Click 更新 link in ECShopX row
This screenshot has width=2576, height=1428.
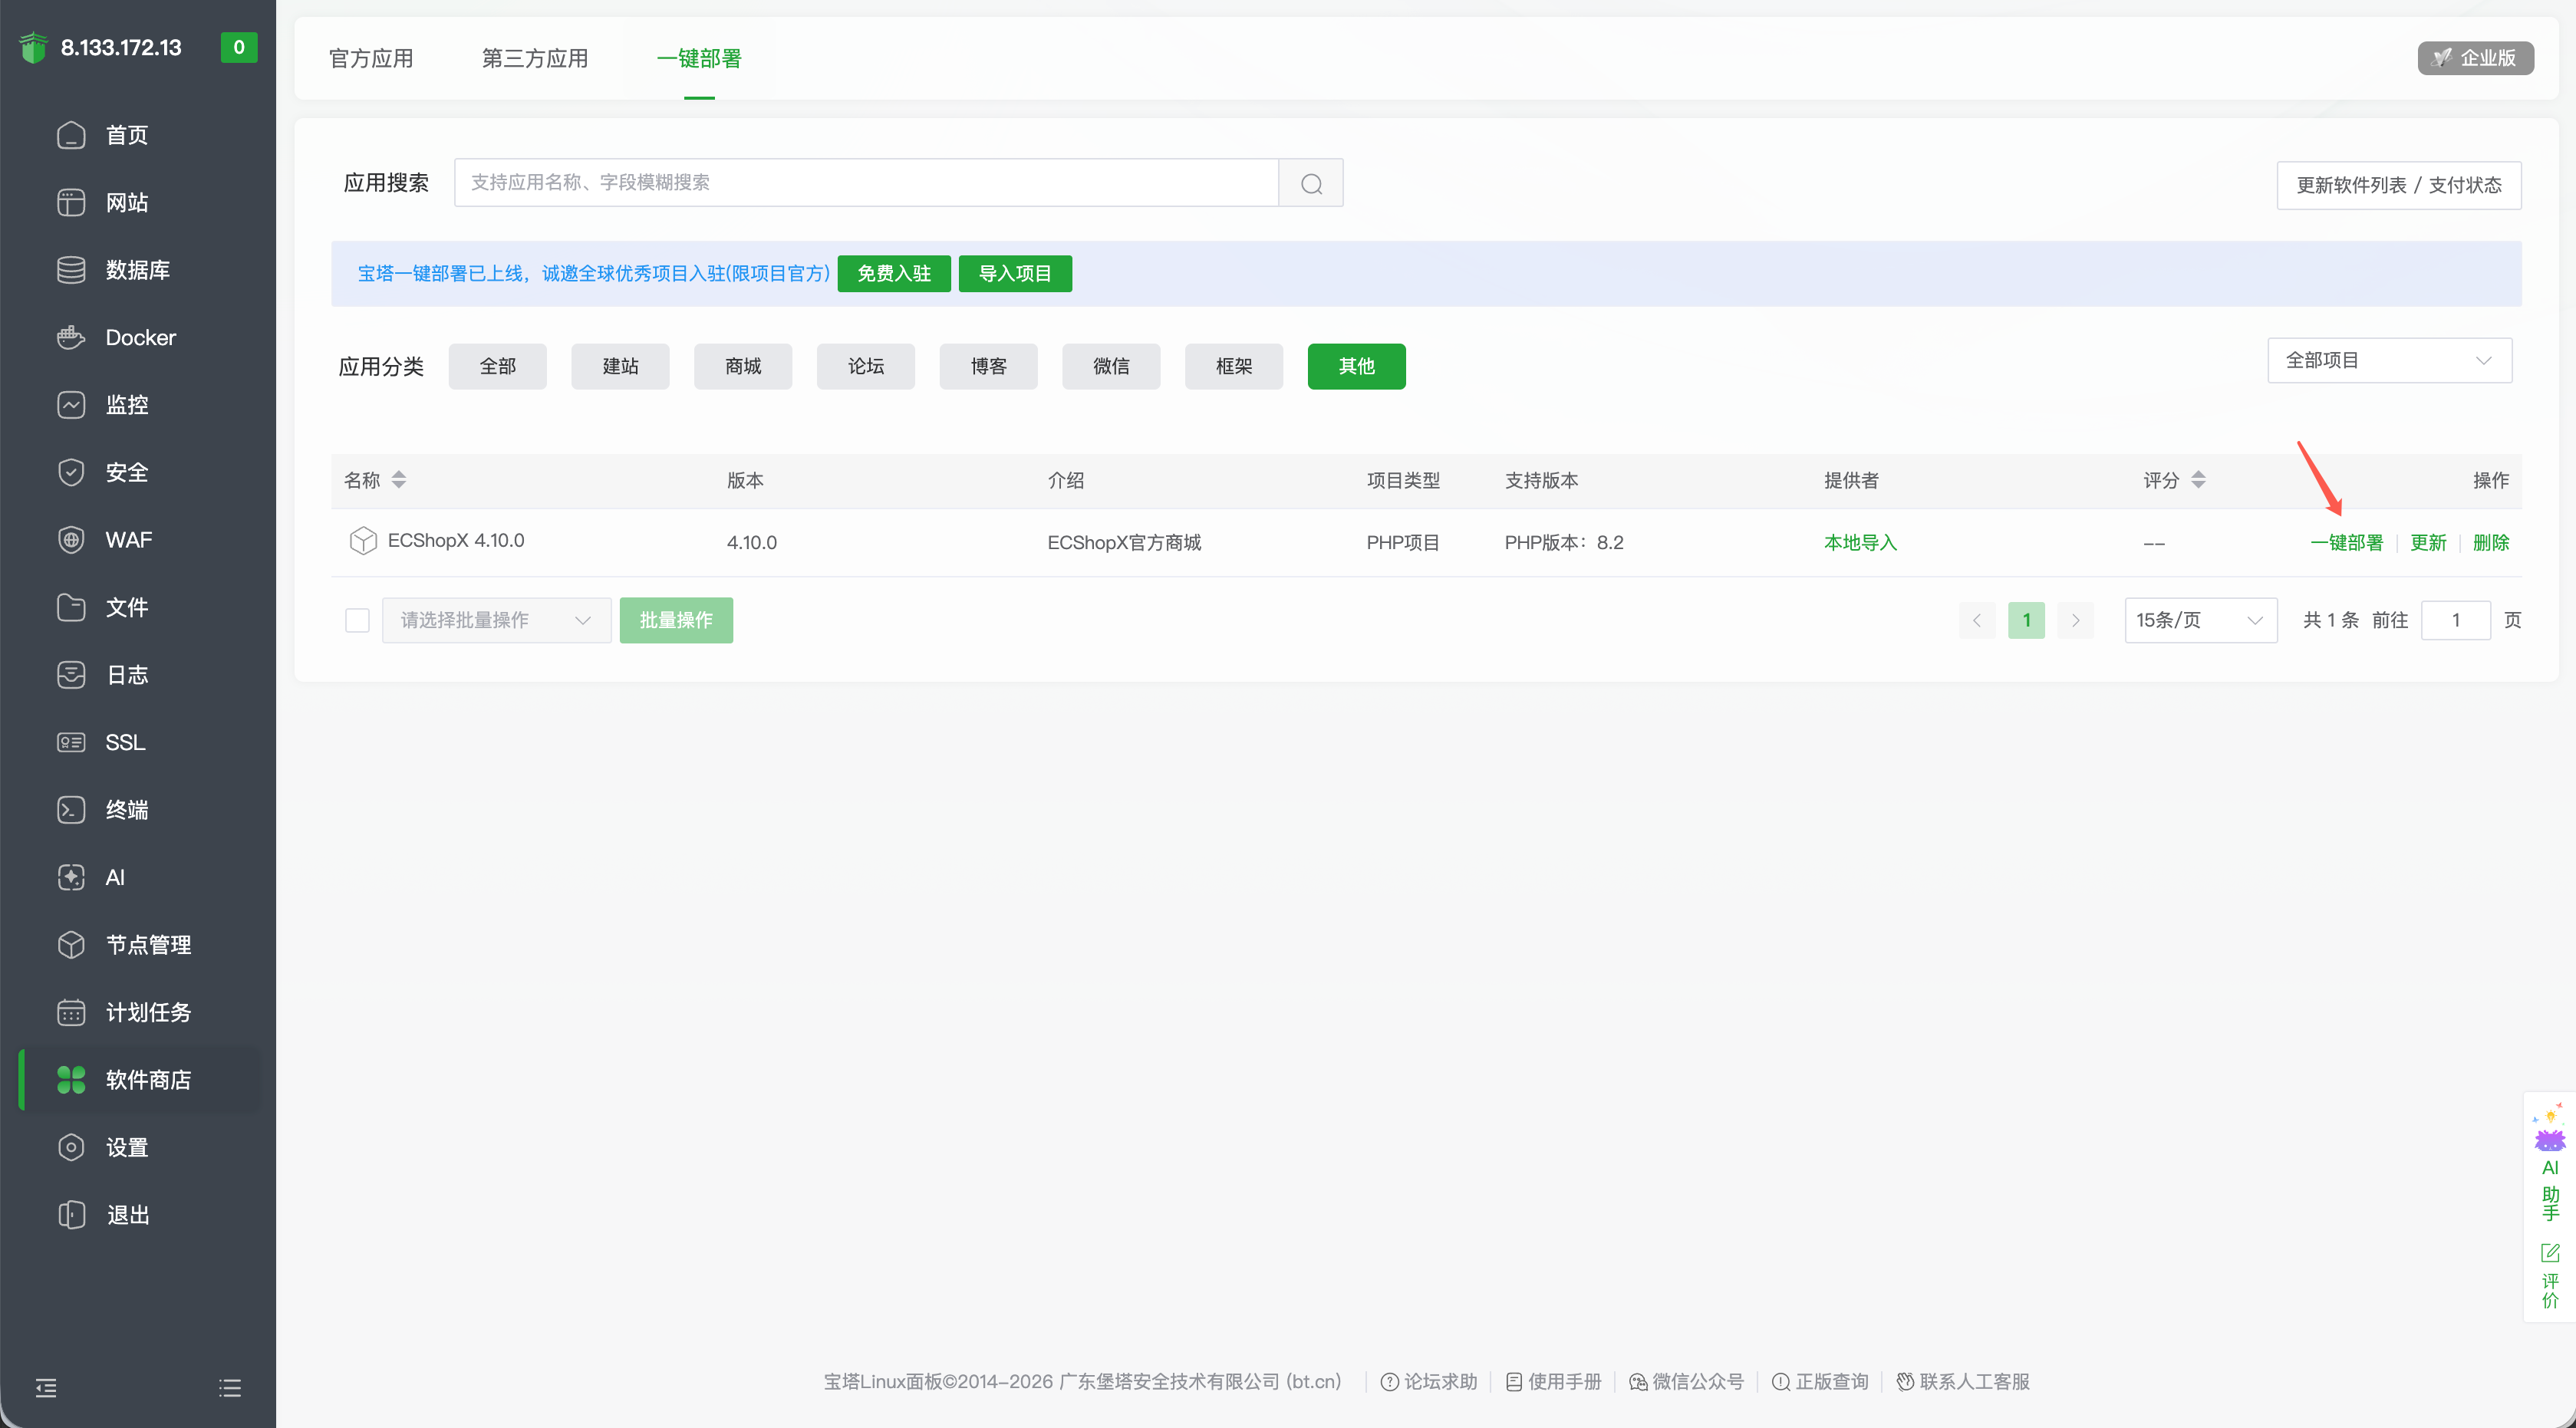[x=2428, y=542]
